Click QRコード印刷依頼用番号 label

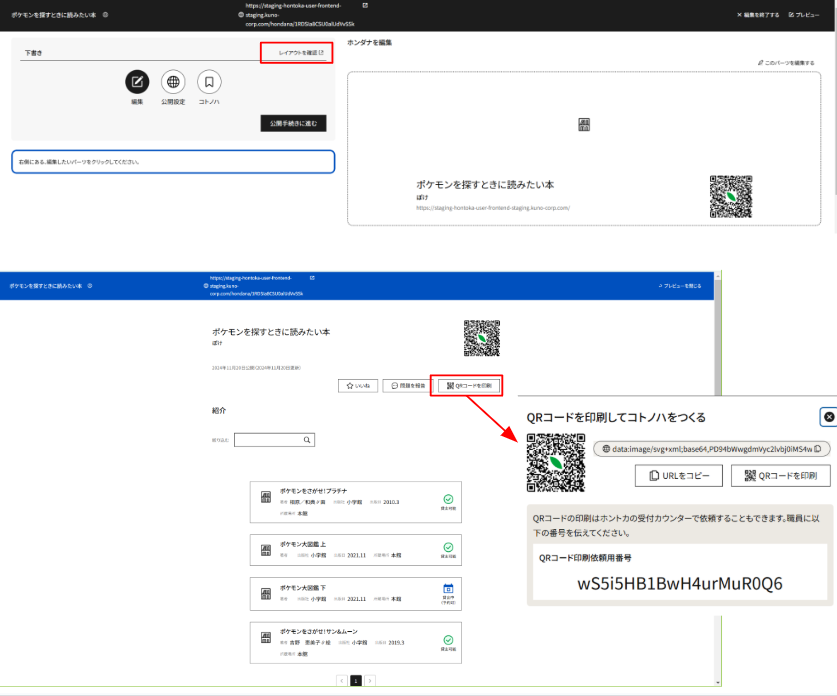point(585,558)
